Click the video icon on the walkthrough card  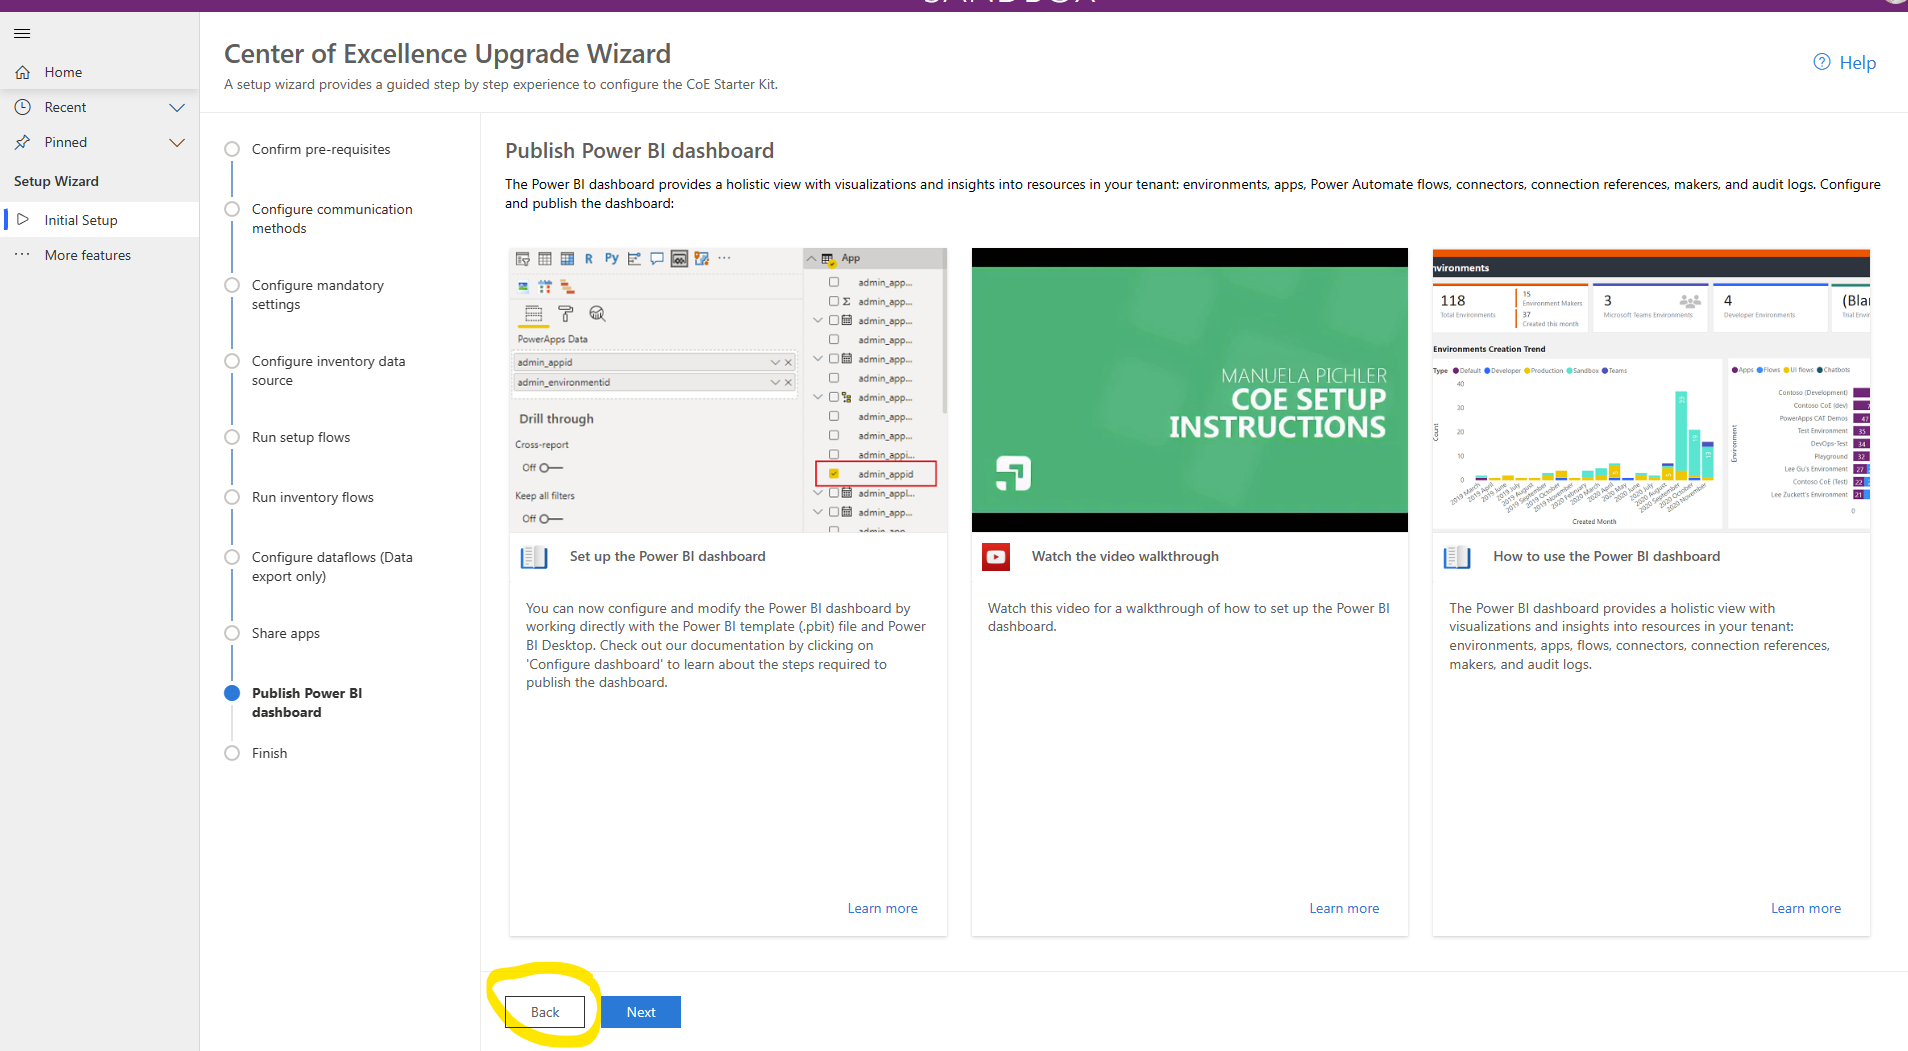point(995,557)
